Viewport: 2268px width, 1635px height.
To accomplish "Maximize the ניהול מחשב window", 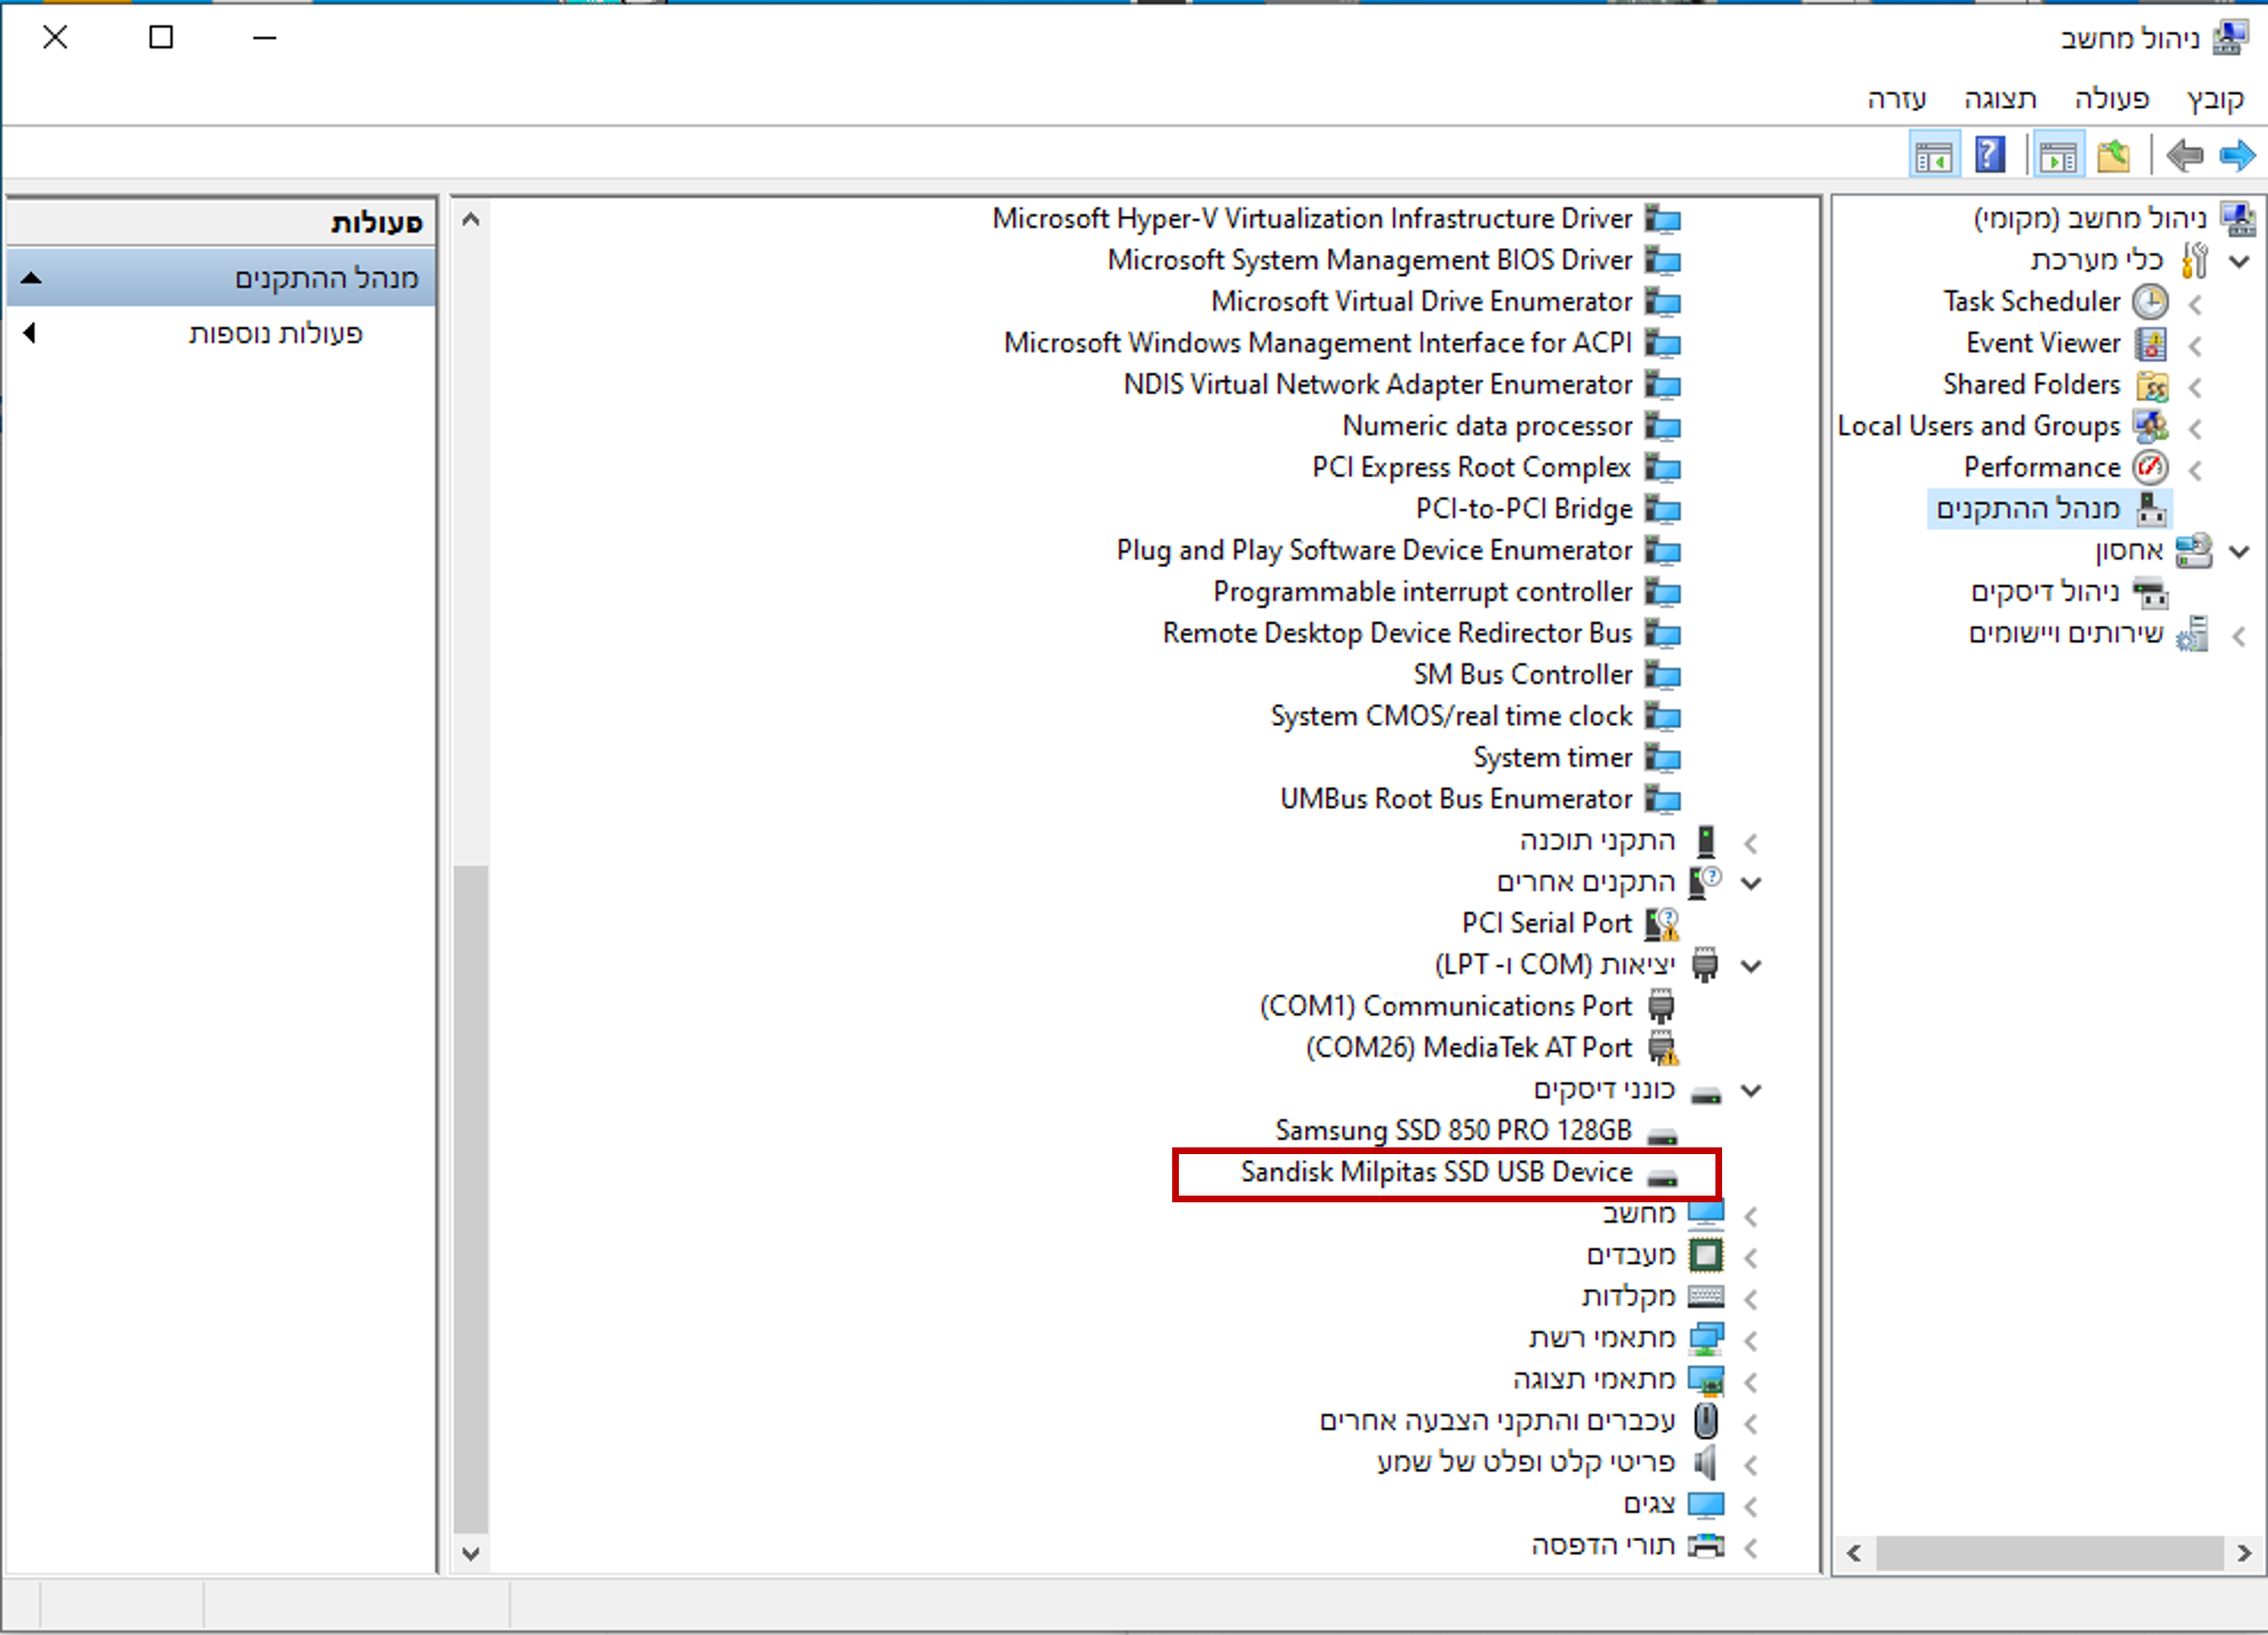I will [161, 38].
